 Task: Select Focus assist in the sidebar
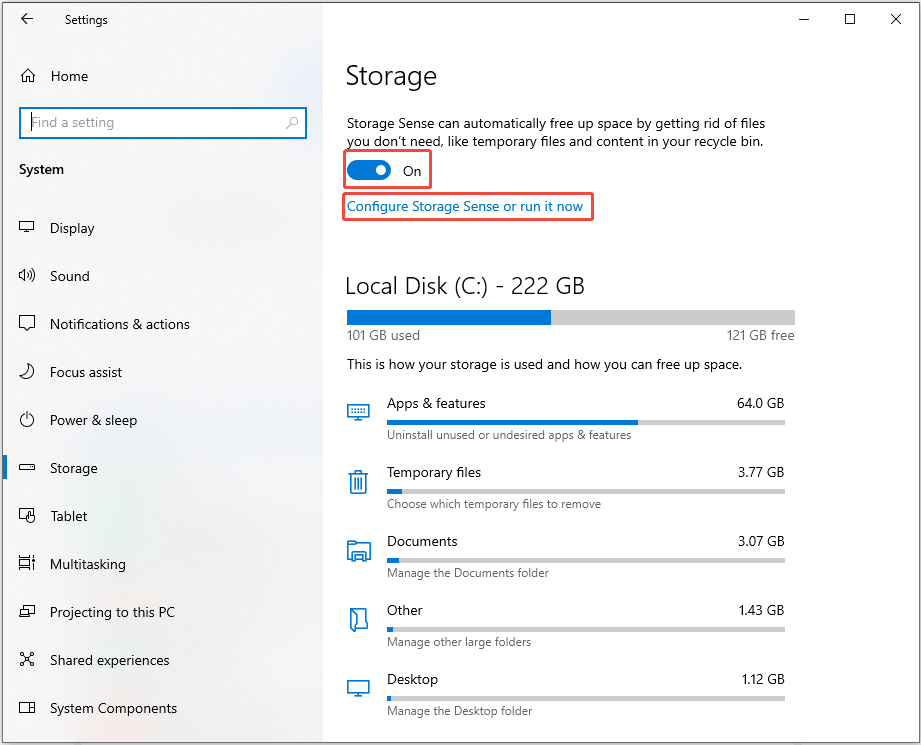[86, 372]
